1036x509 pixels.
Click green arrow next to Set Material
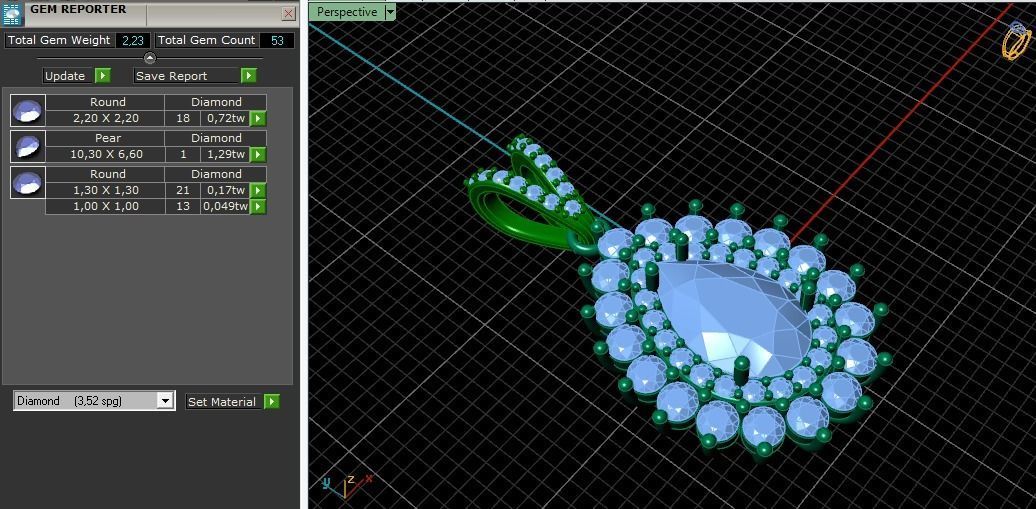click(x=272, y=402)
